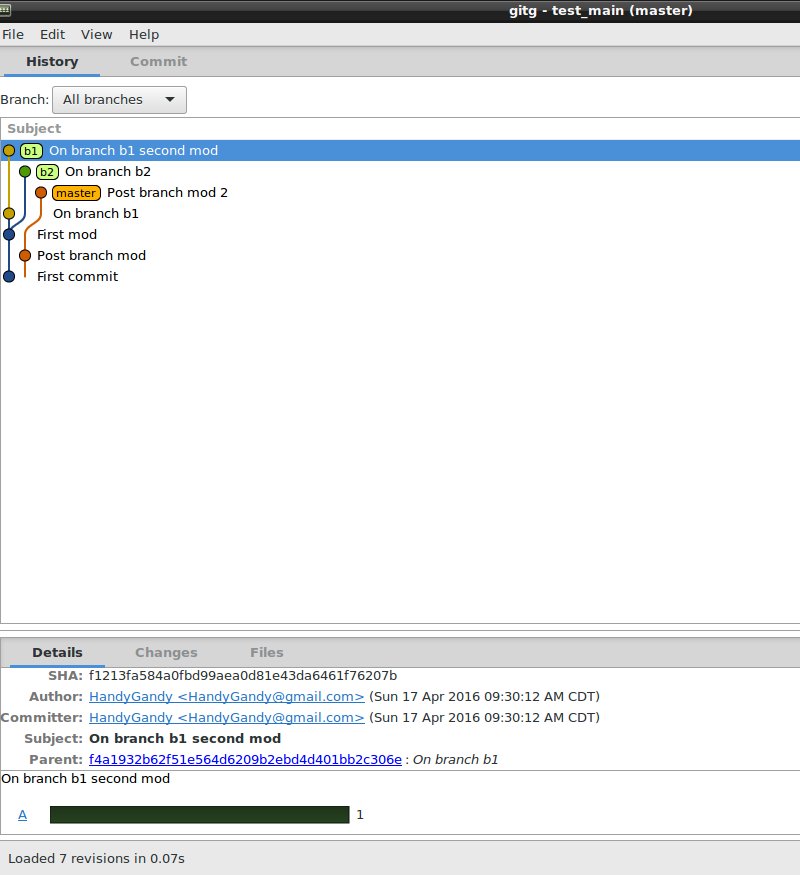This screenshot has height=875, width=800.
Task: Open the Changes tab
Action: (166, 652)
